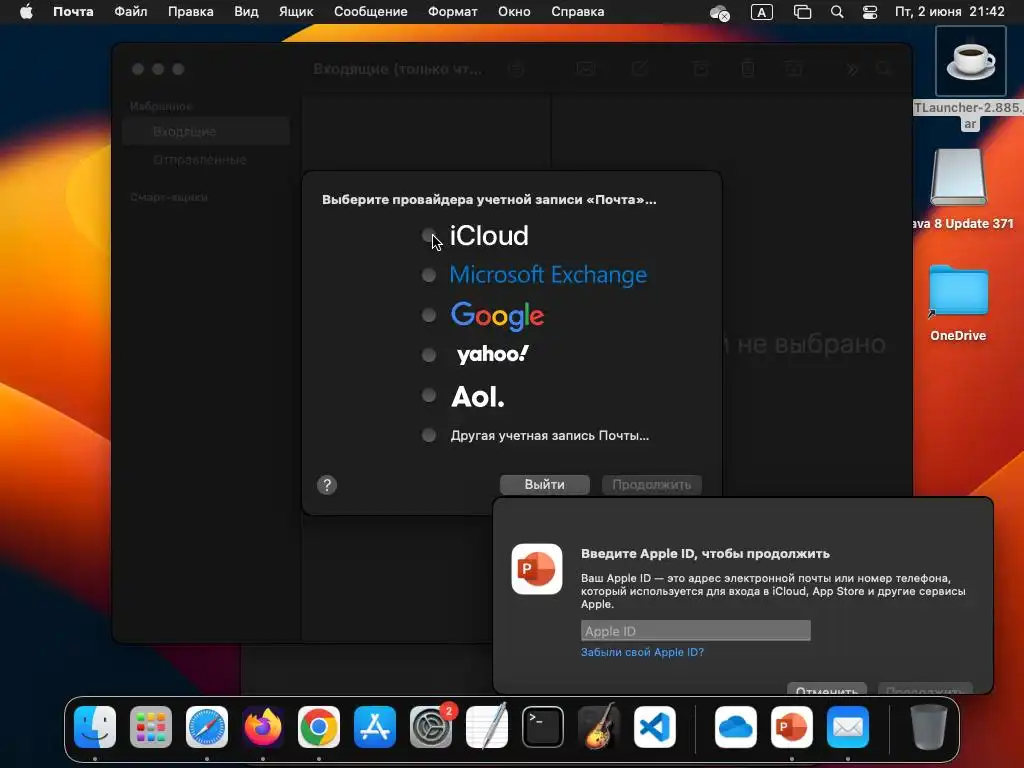Click the date and time "Пт, 2 июня 21:42"
Image resolution: width=1024 pixels, height=768 pixels.
click(x=950, y=12)
